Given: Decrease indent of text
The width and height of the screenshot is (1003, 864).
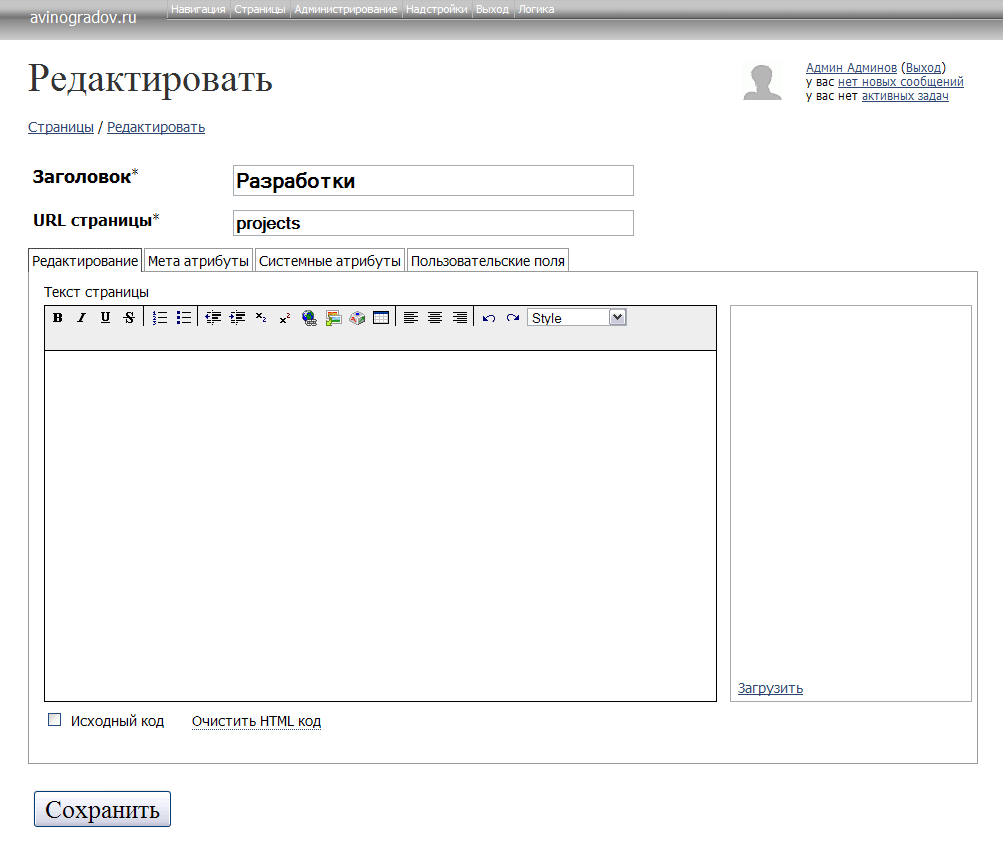Looking at the screenshot, I should click(213, 318).
